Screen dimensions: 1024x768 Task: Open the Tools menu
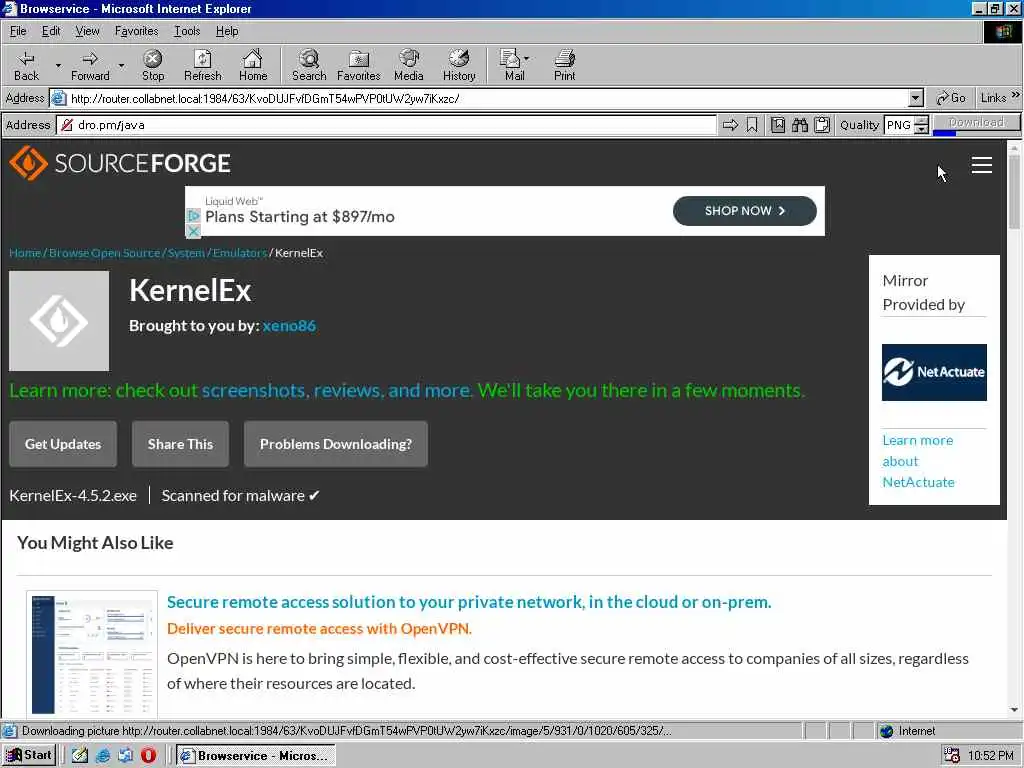(x=187, y=31)
